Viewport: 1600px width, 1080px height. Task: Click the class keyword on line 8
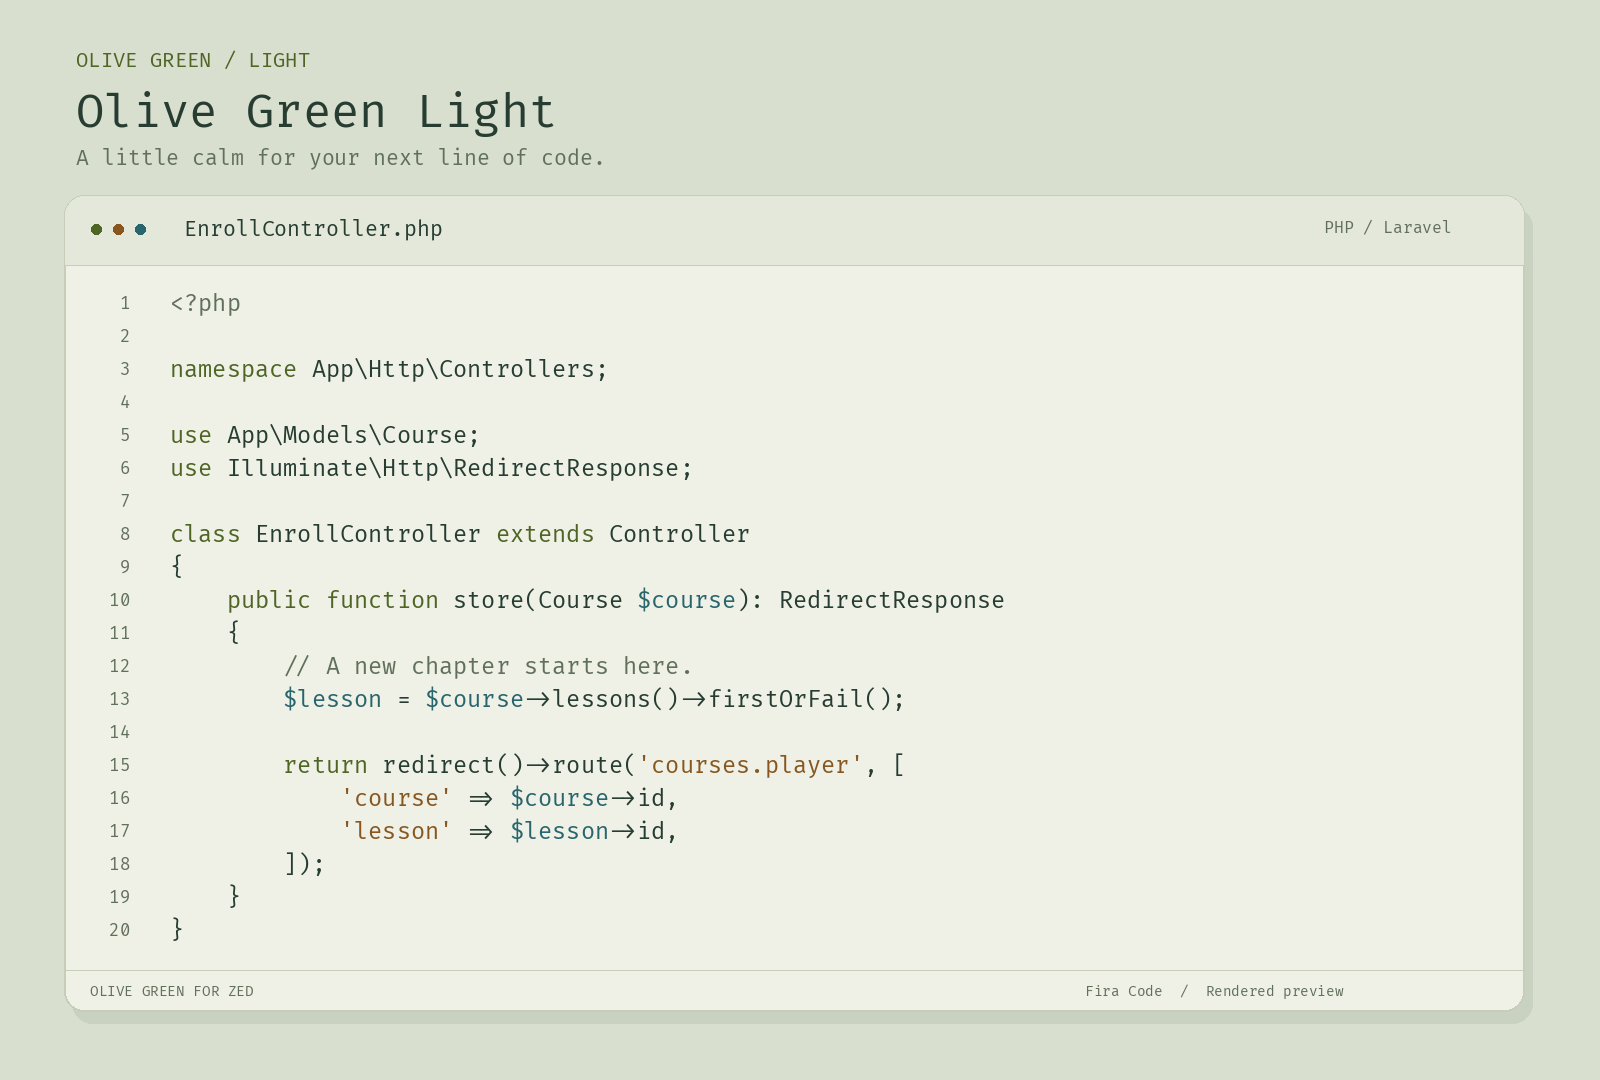(206, 534)
